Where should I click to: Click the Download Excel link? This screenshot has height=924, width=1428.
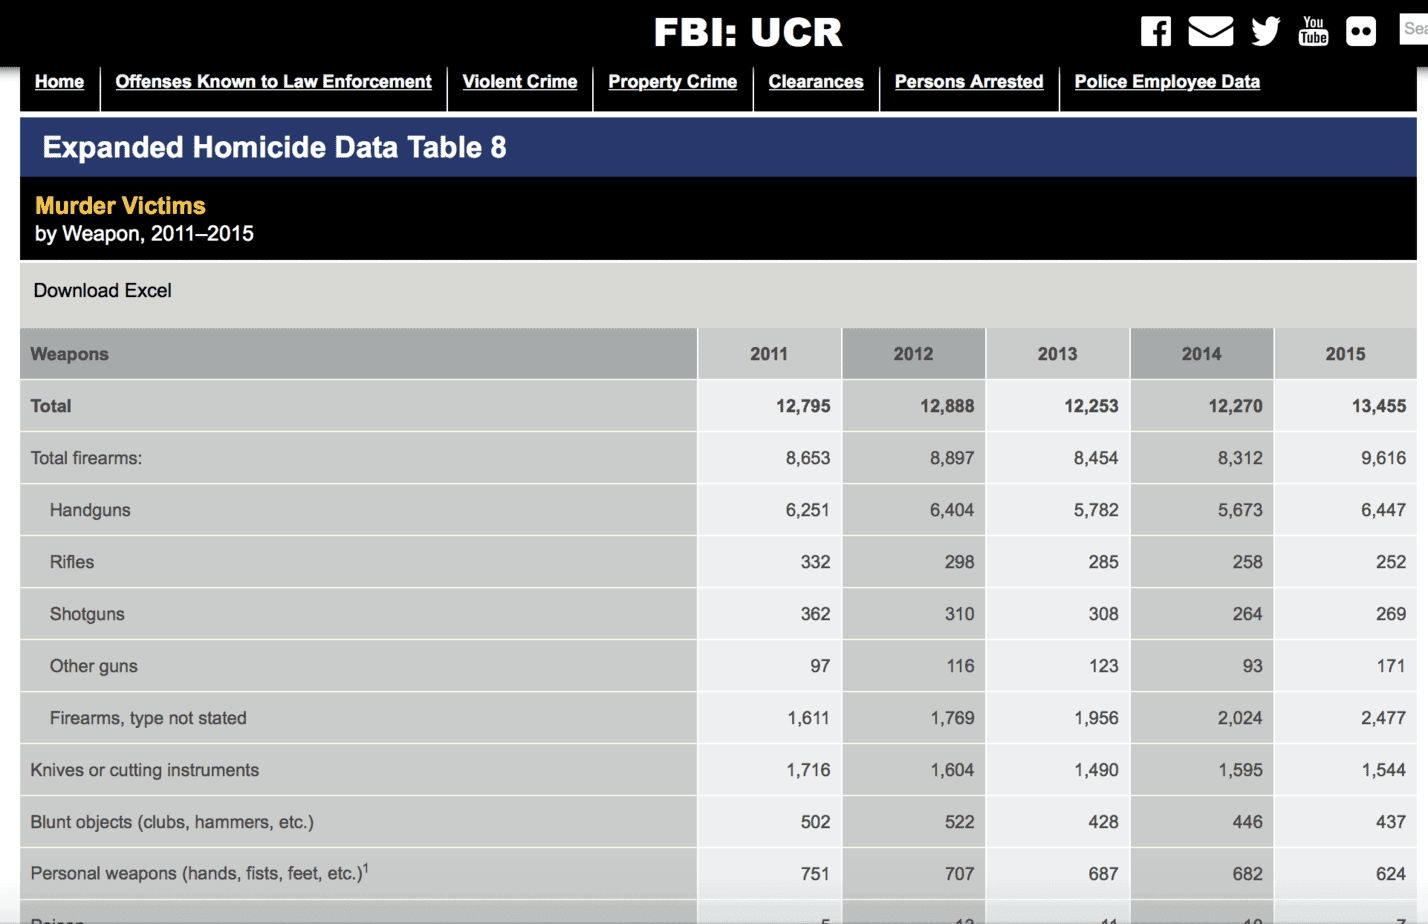(103, 291)
